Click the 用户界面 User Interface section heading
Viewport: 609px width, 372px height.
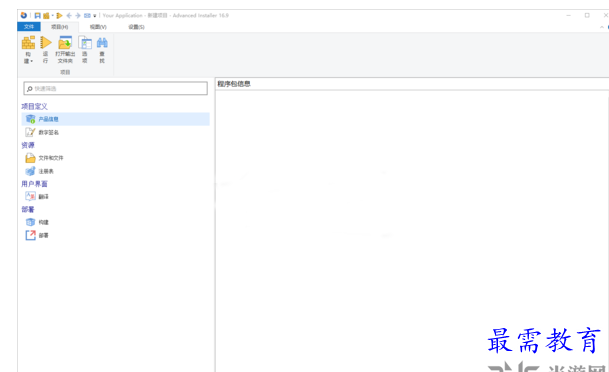click(x=34, y=184)
